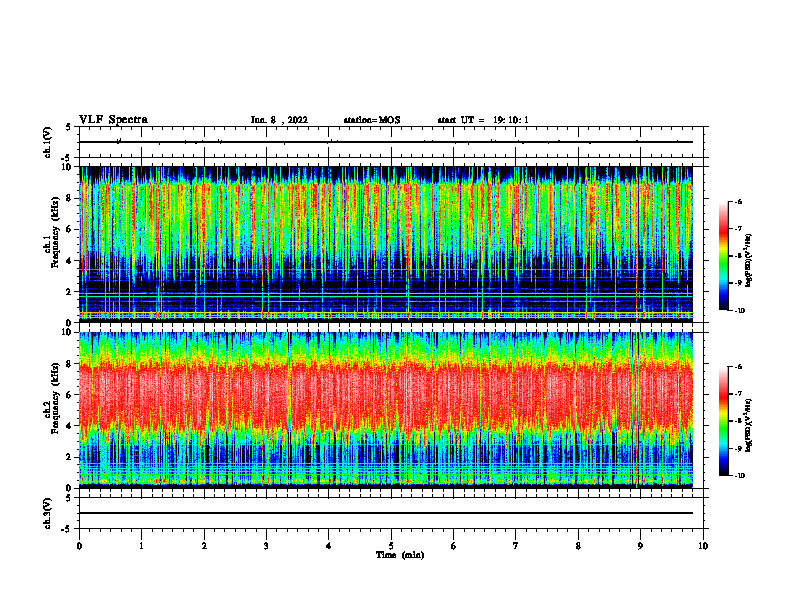
Task: Click the "0" tick label on the time axis
Action: tap(79, 546)
